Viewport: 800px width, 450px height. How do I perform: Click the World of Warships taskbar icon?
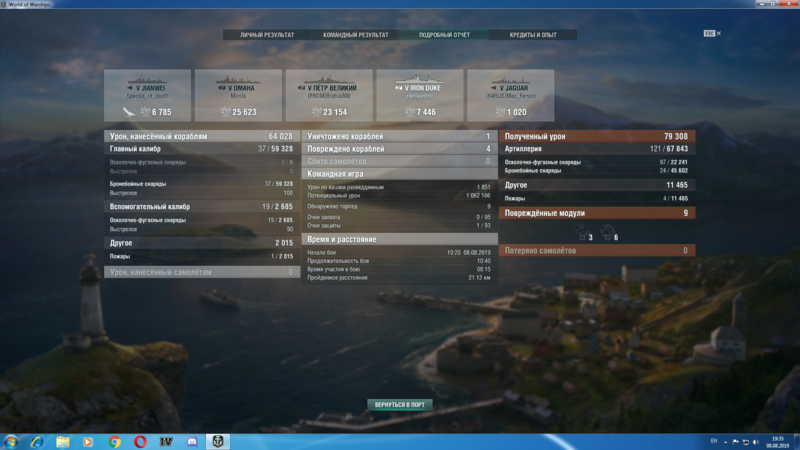219,441
